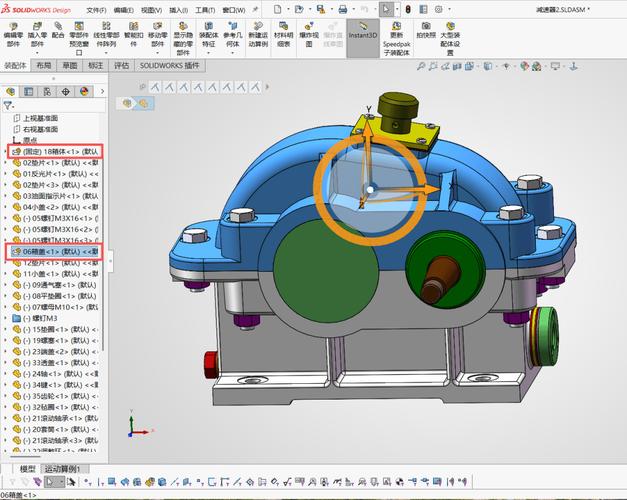
Task: Open the 编辑(E) menu
Action: [x=124, y=10]
